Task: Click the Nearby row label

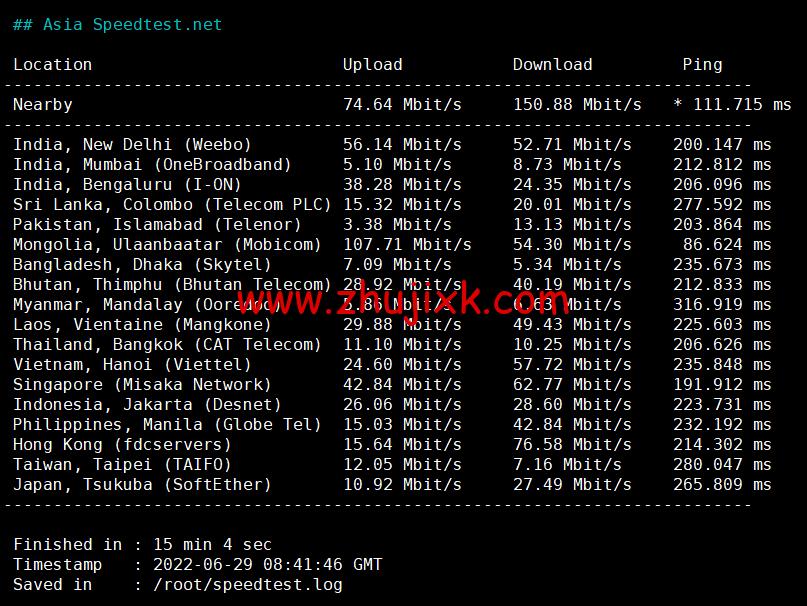Action: 43,105
